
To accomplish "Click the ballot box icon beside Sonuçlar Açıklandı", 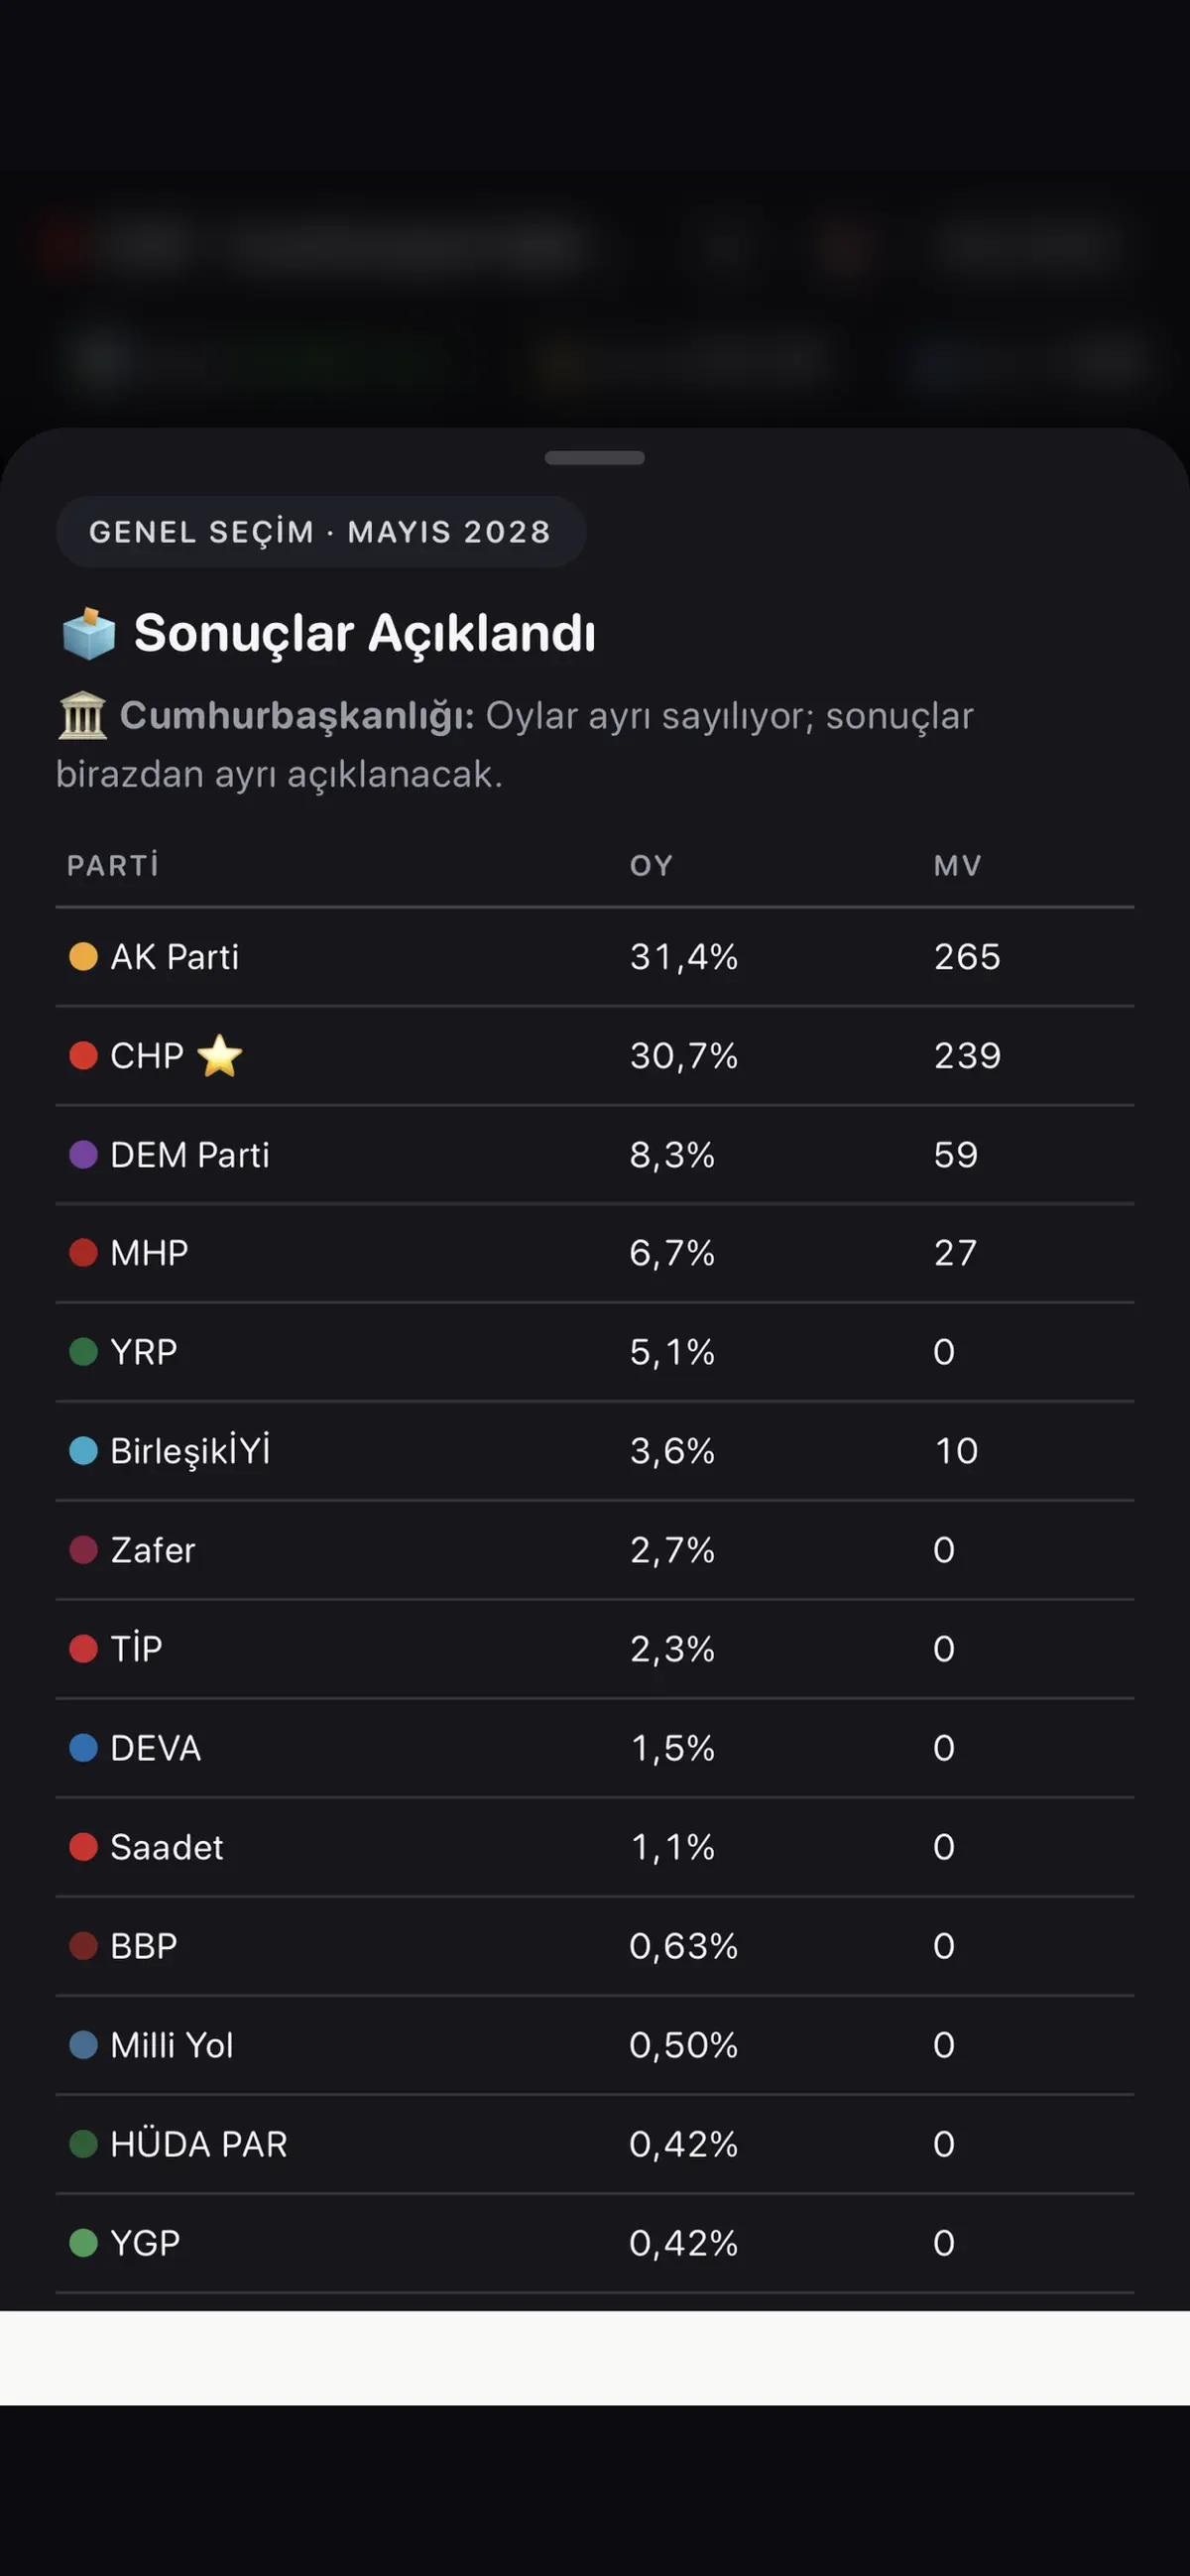I will (89, 633).
